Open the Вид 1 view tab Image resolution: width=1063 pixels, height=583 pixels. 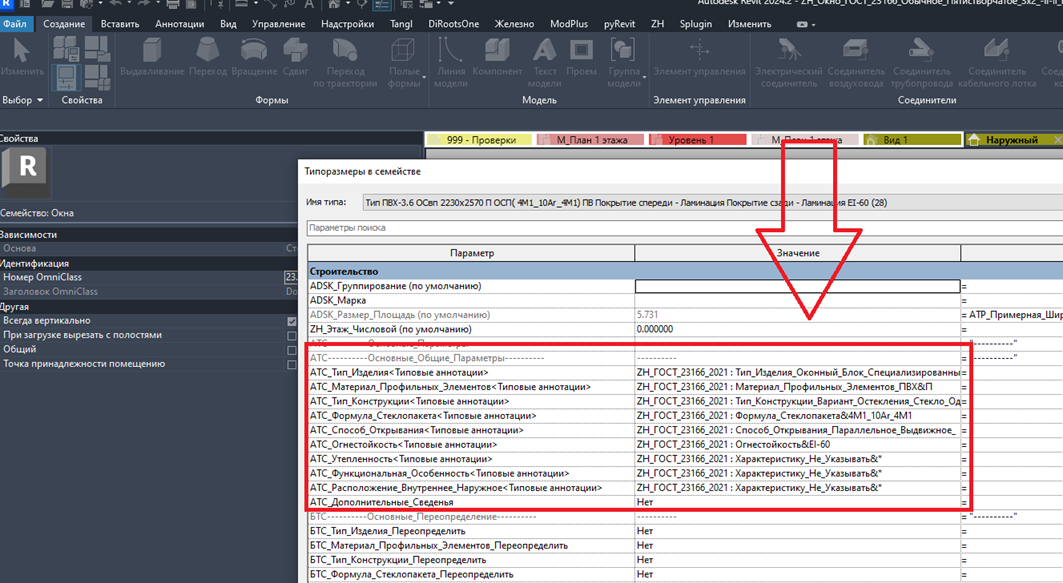910,140
